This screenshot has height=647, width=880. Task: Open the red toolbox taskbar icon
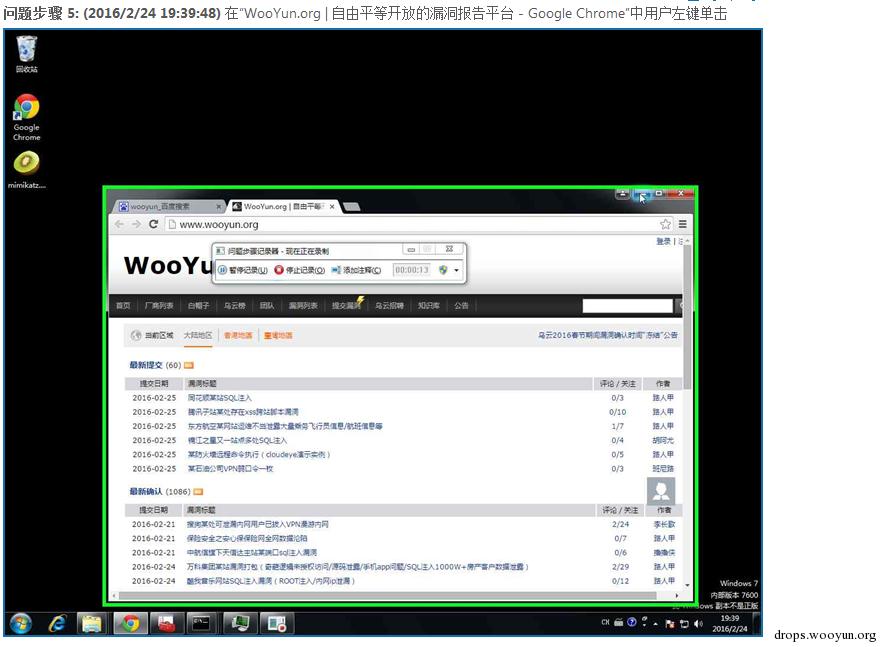pyautogui.click(x=166, y=623)
